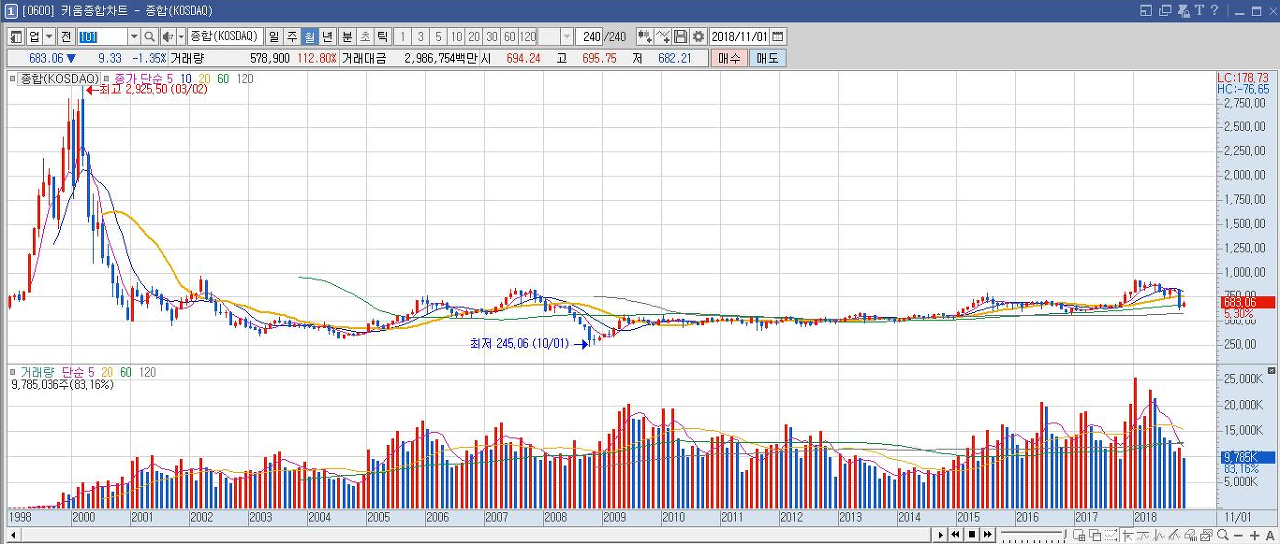This screenshot has height=544, width=1280.
Task: Click the 매수 buy button
Action: pos(729,58)
